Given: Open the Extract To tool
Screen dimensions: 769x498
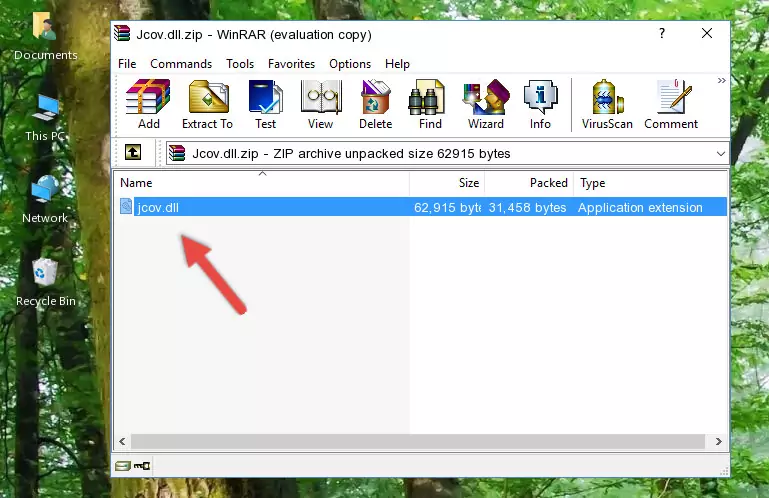Looking at the screenshot, I should pos(207,105).
